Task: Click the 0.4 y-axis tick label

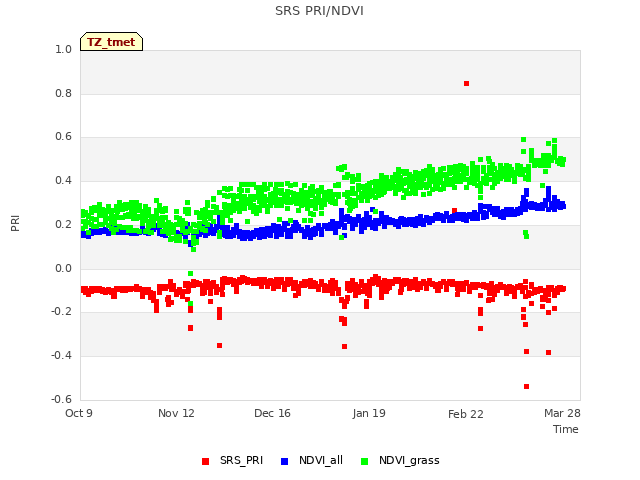Action: coord(63,180)
